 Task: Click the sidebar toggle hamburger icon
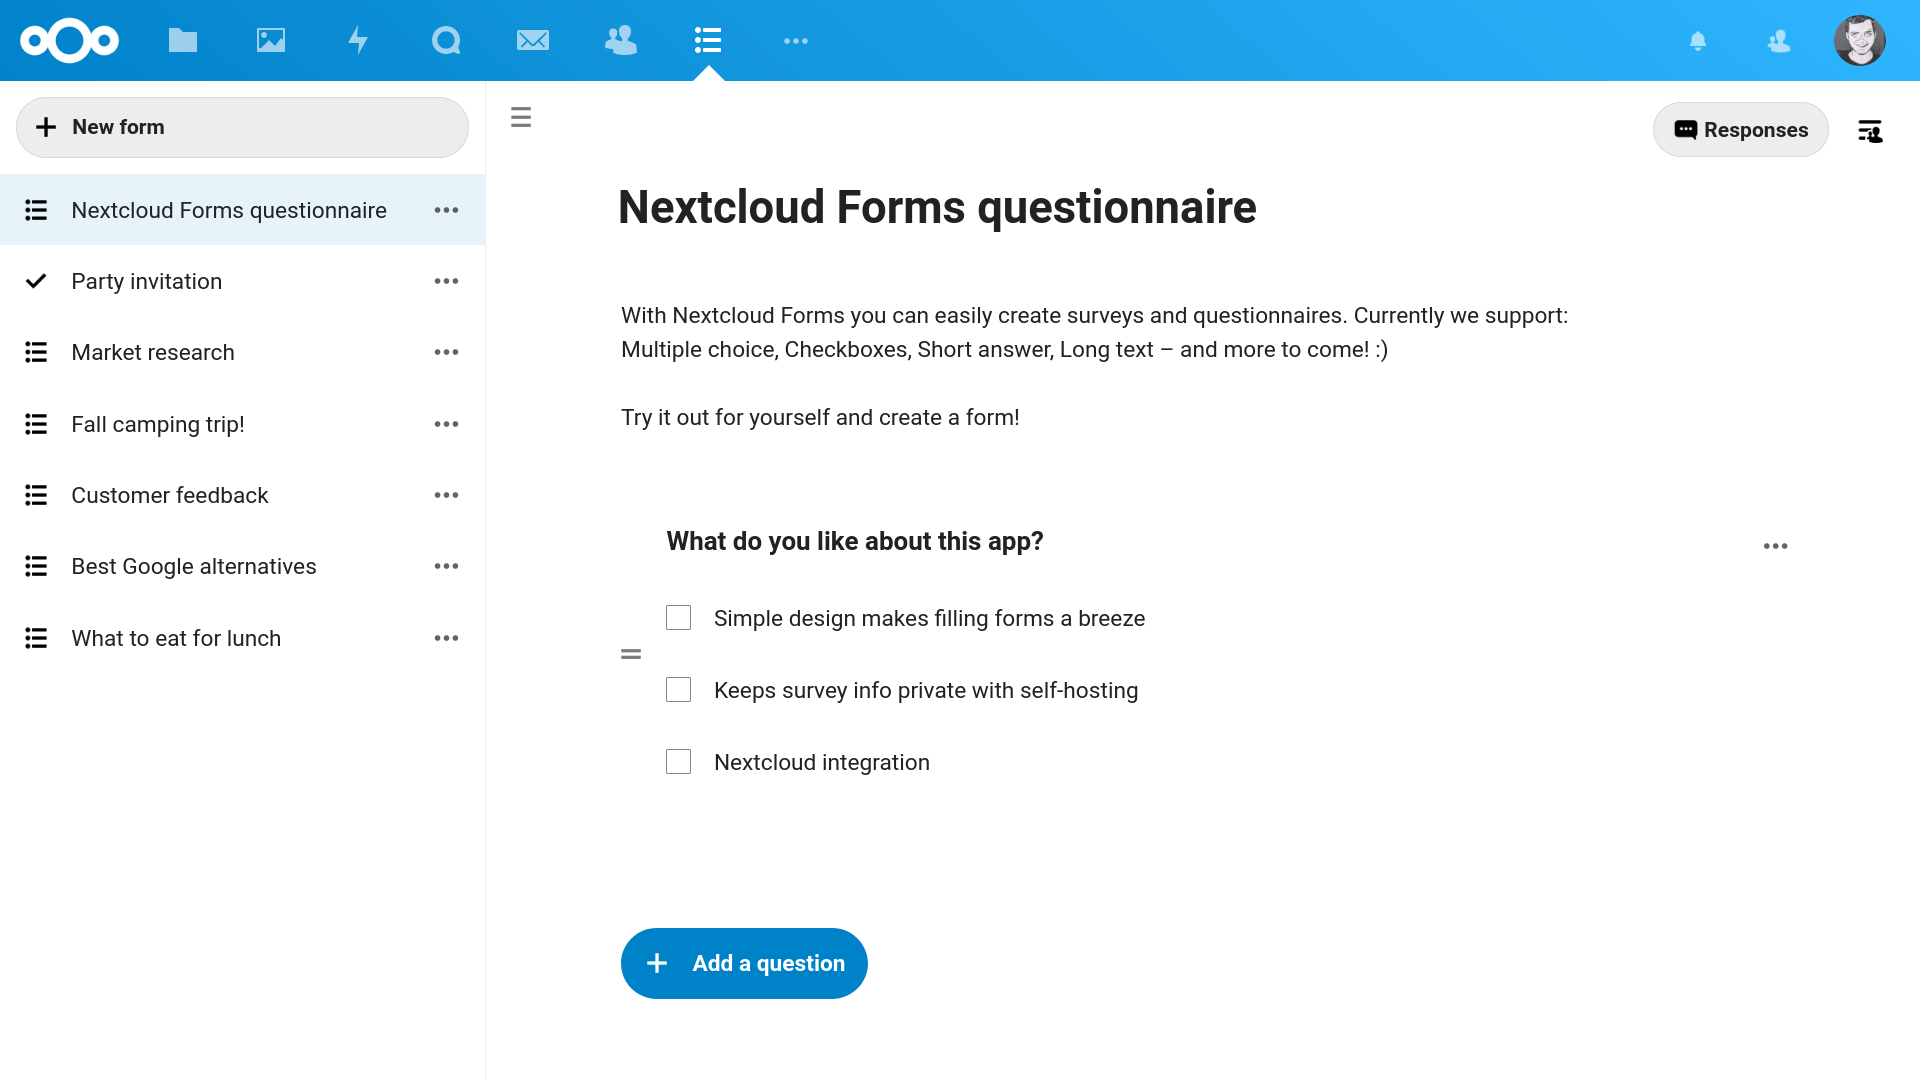coord(520,117)
